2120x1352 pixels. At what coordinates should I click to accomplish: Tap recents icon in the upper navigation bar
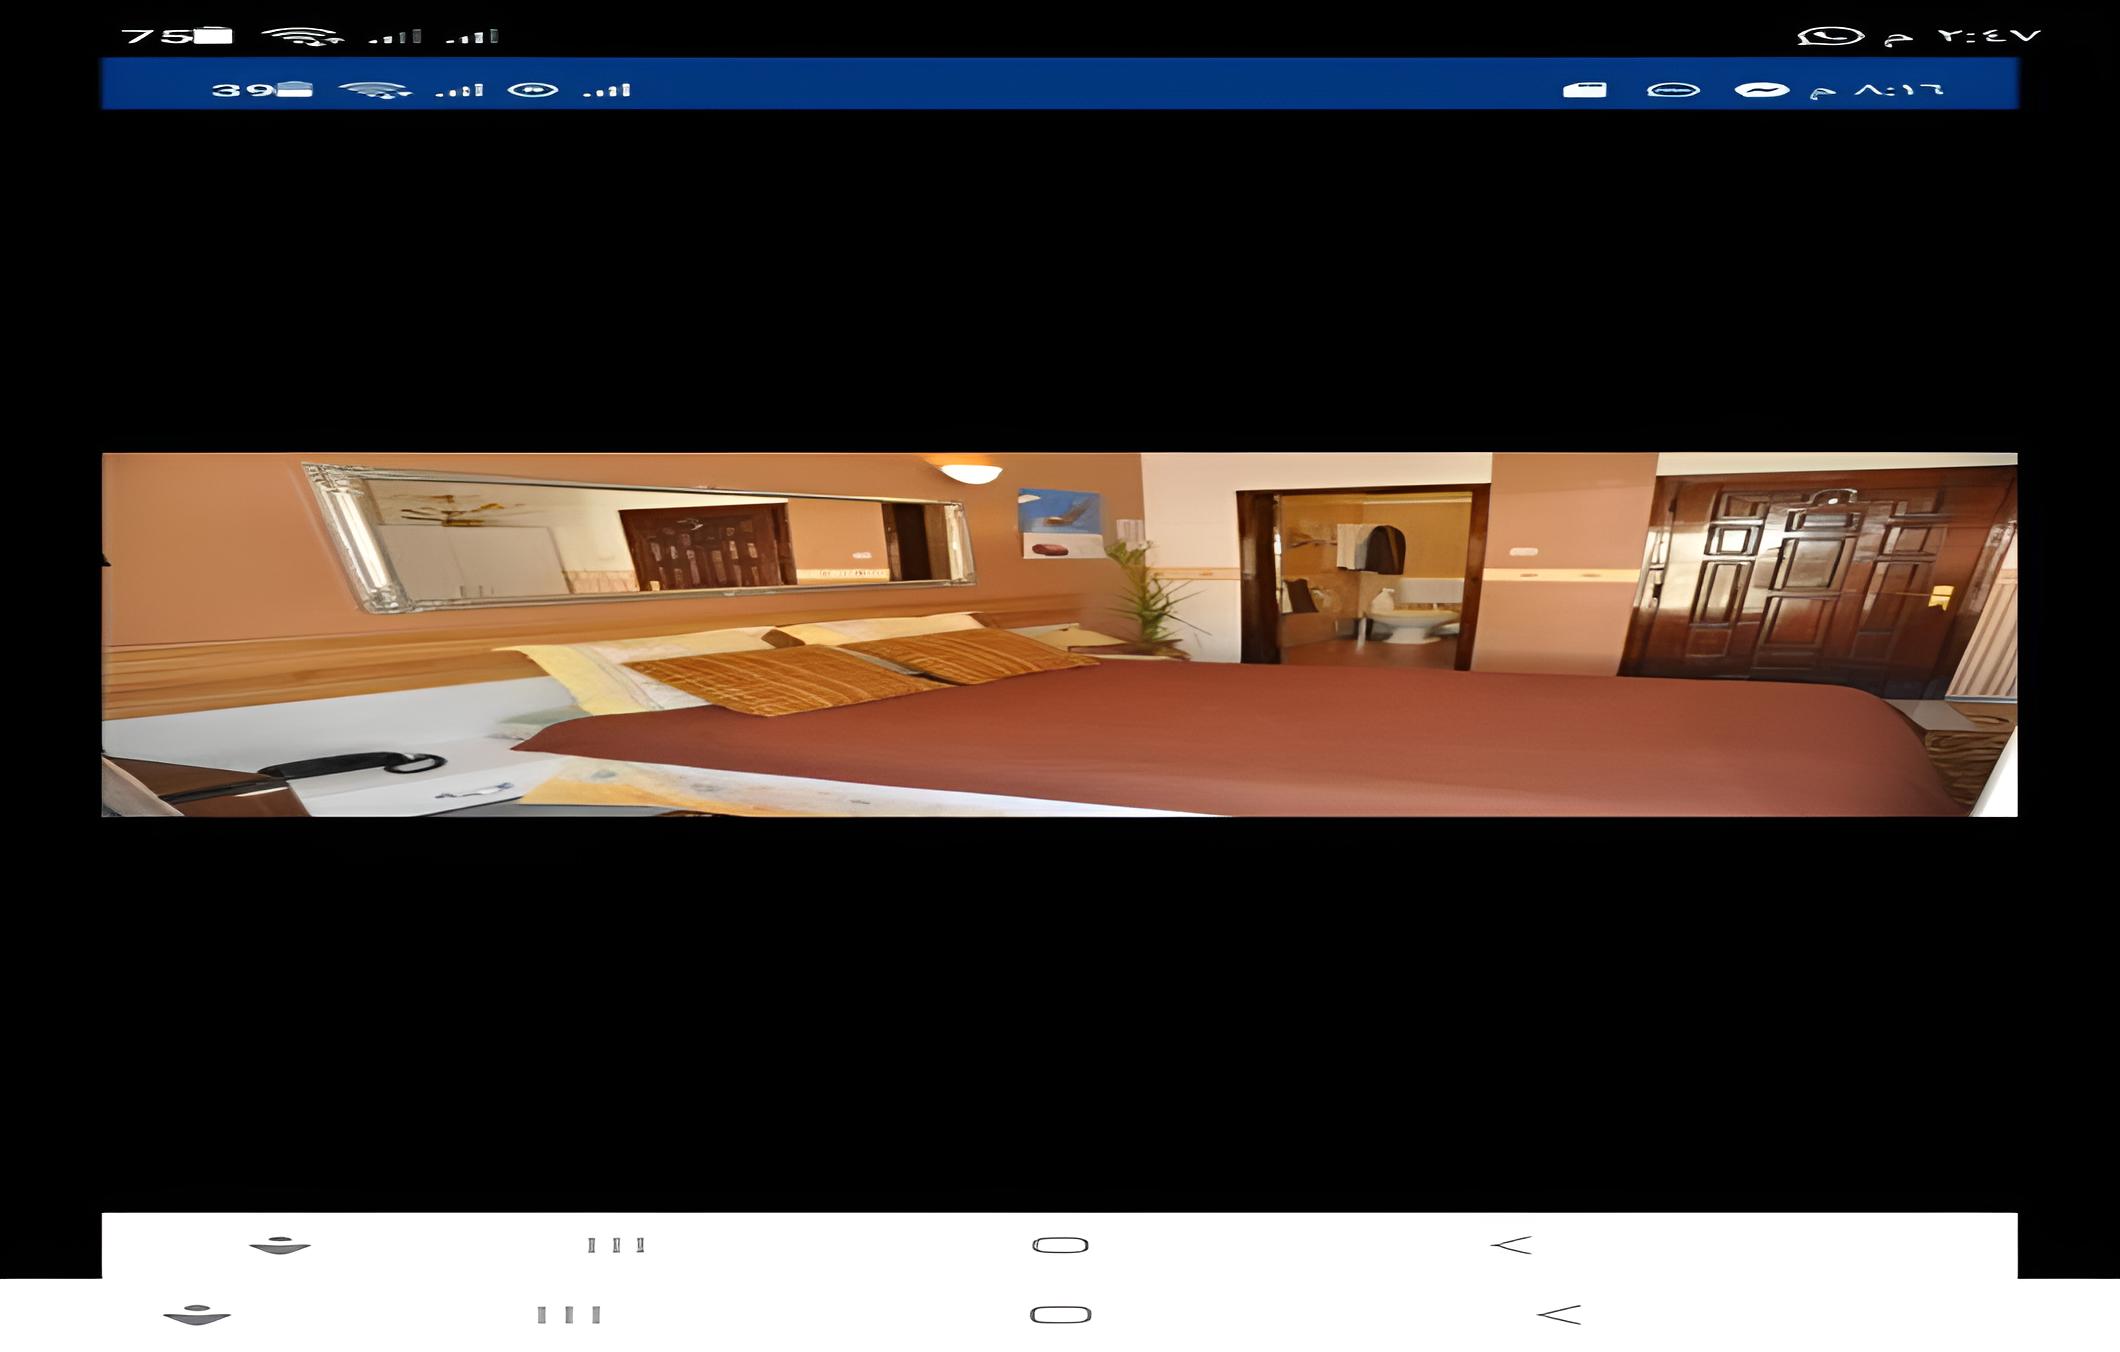616,1245
